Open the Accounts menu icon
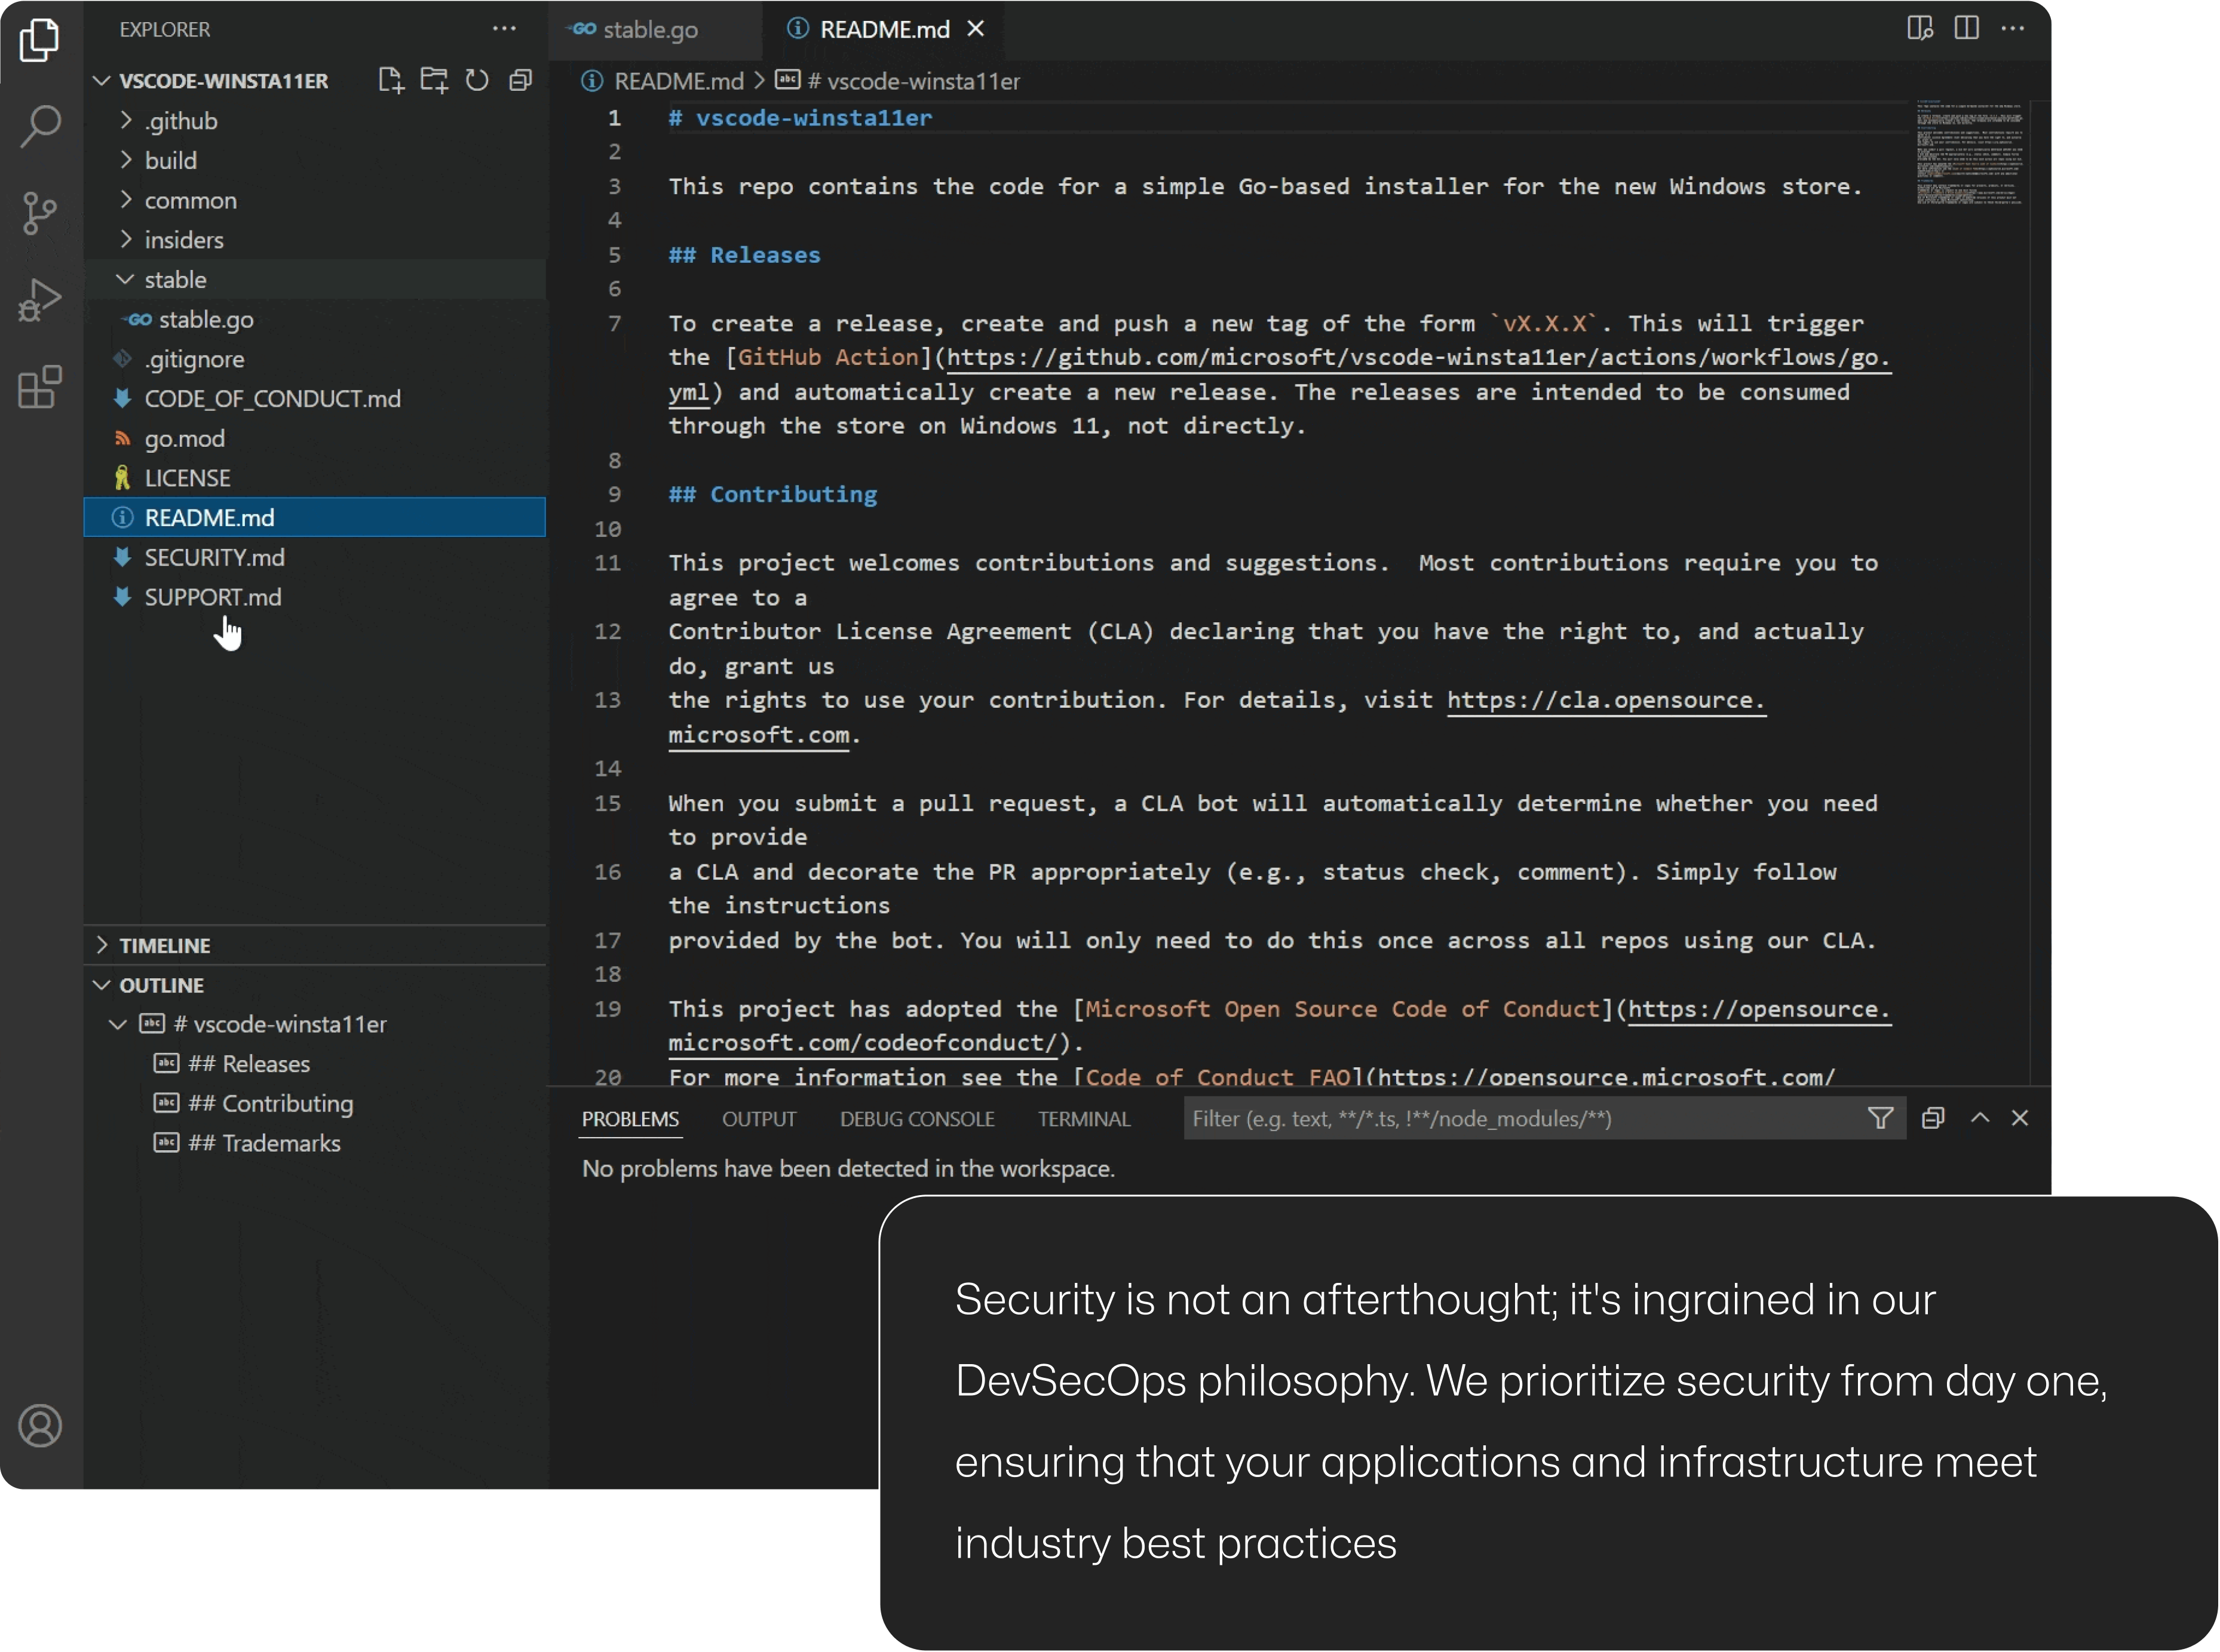Screen dimensions: 2220x1652 40,1425
